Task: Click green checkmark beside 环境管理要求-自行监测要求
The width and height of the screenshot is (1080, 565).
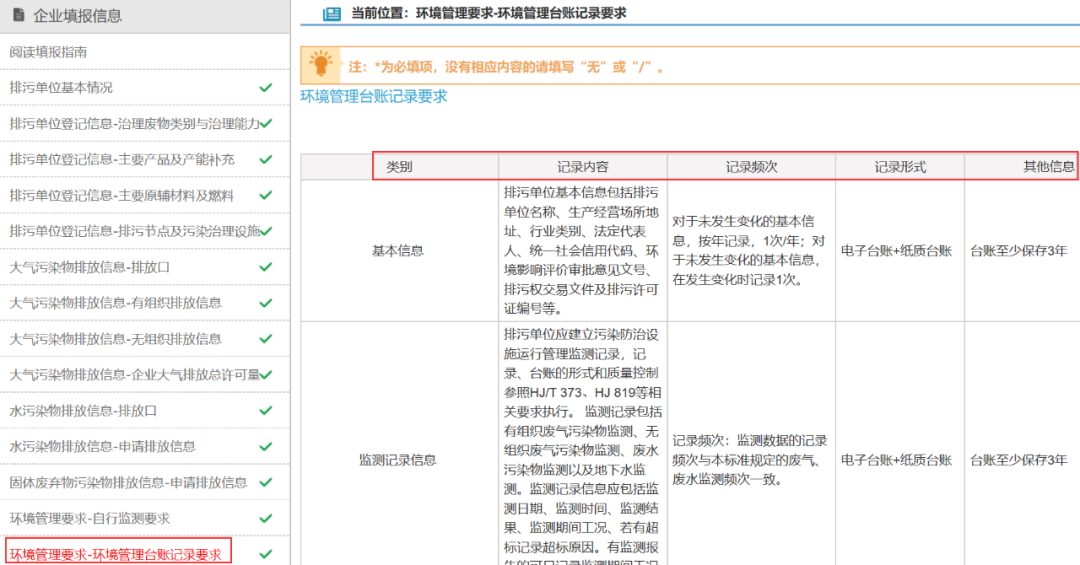Action: (265, 519)
